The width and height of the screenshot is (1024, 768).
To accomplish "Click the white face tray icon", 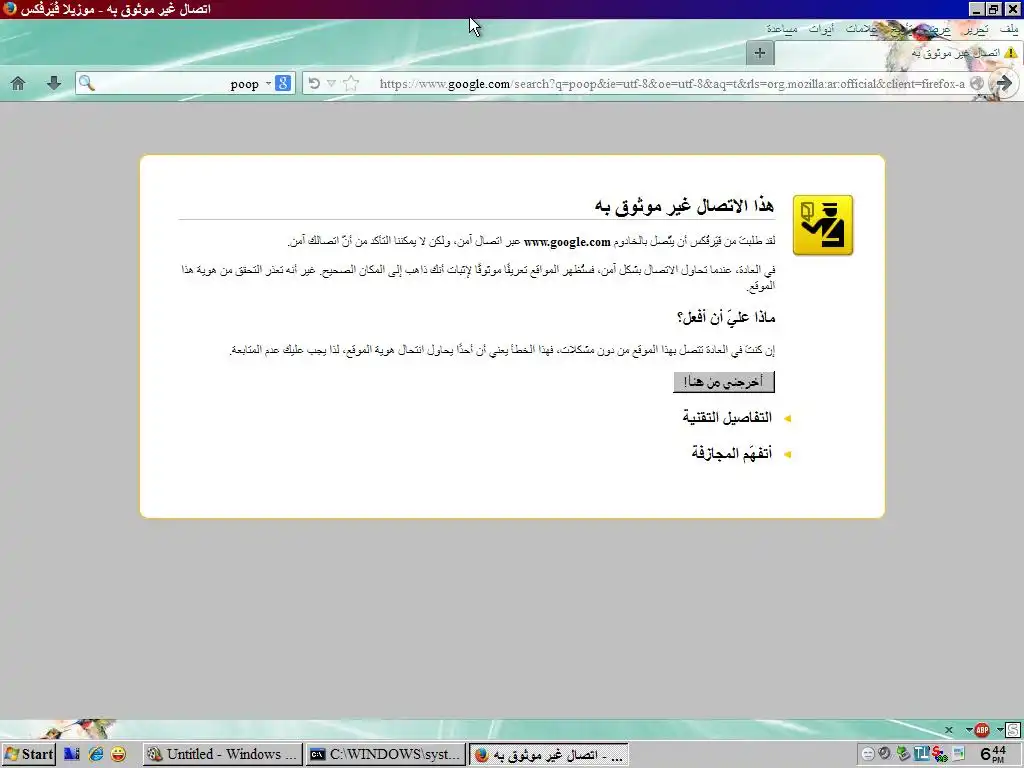I will click(868, 754).
